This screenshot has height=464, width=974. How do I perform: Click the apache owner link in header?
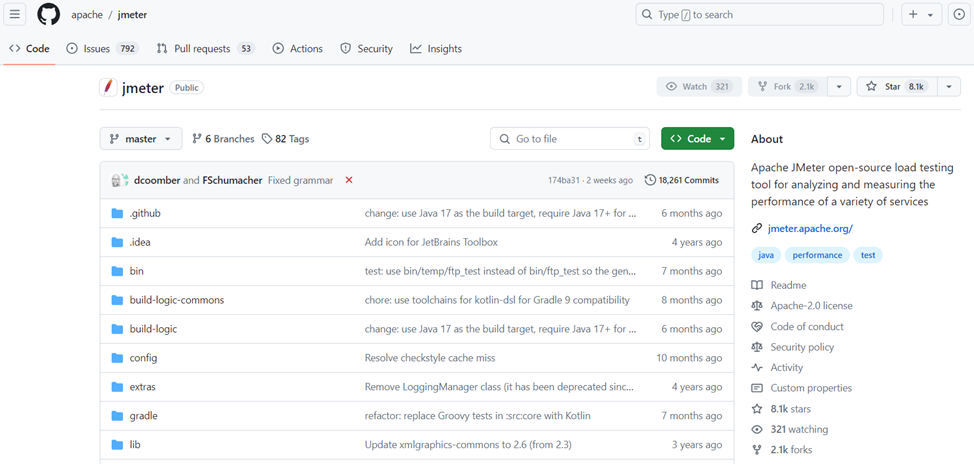[x=86, y=14]
